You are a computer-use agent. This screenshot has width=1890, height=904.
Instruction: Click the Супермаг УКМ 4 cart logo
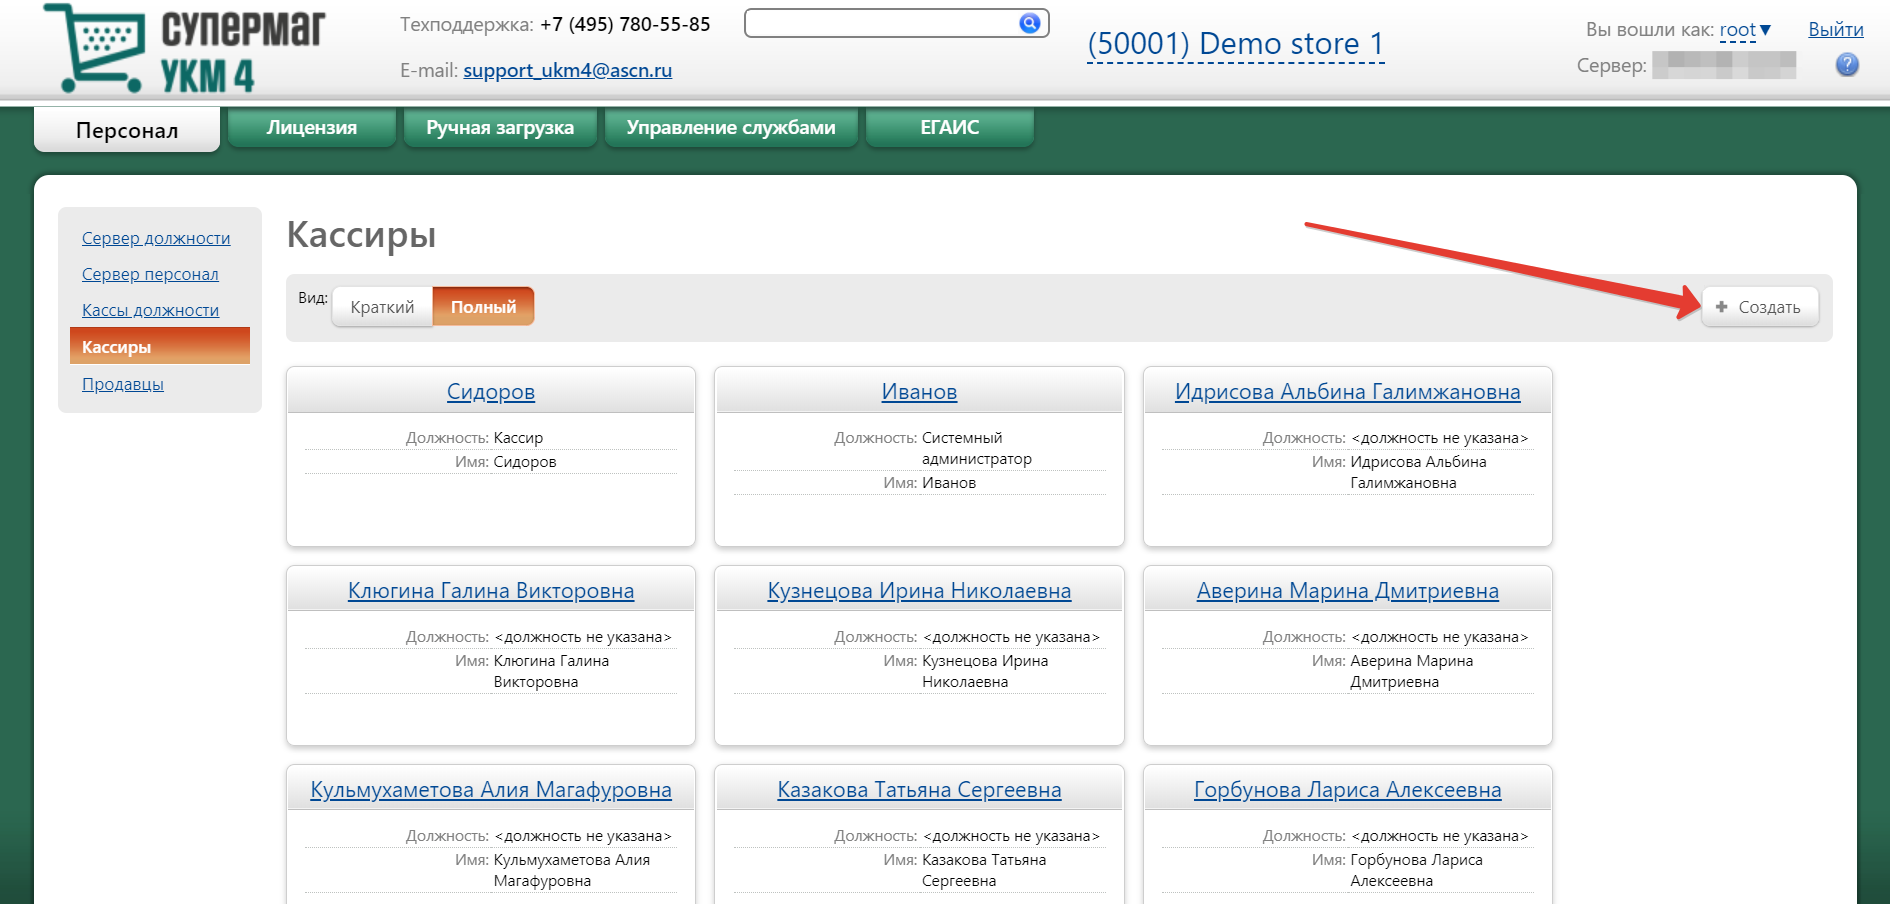coord(184,49)
